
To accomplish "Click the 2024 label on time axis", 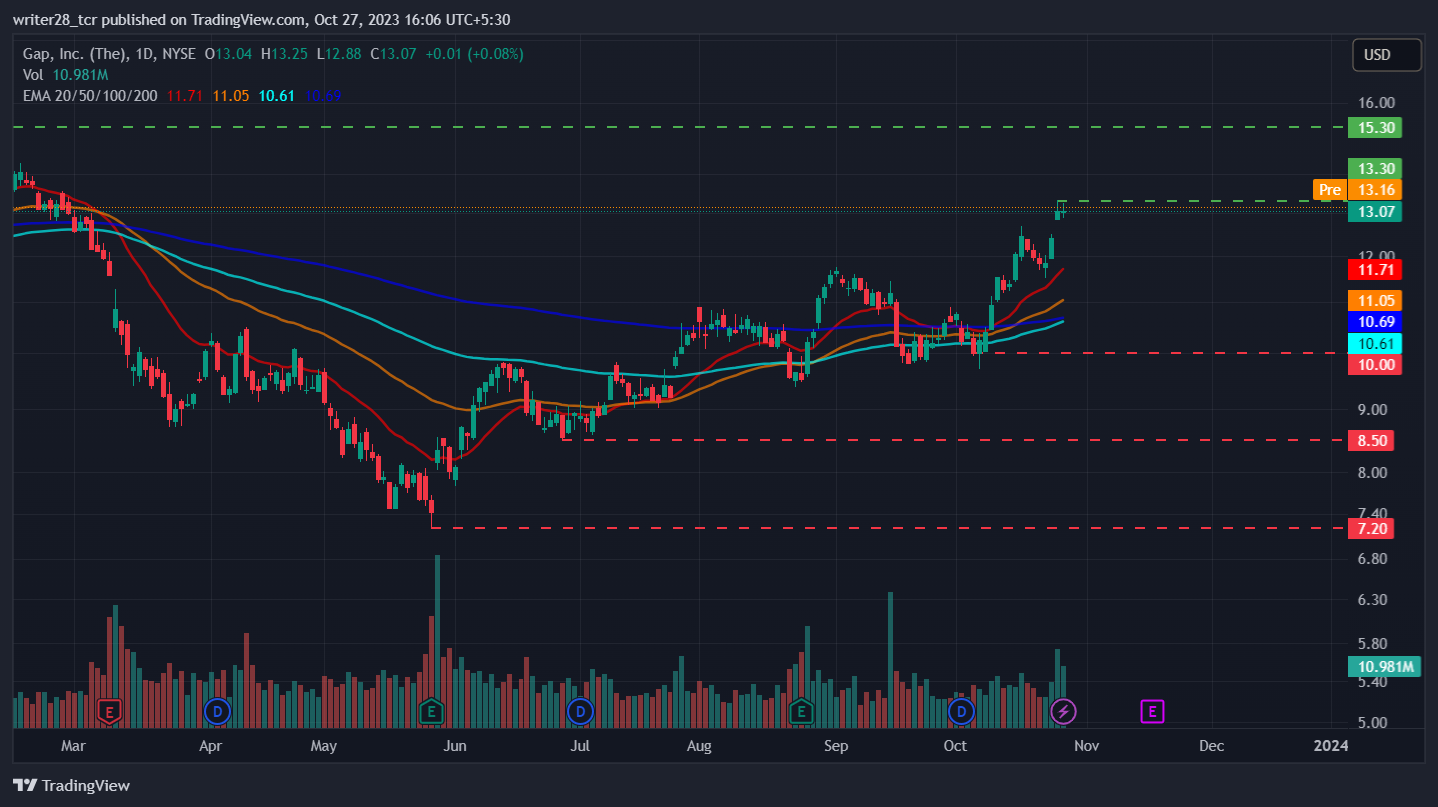I will (x=1331, y=746).
